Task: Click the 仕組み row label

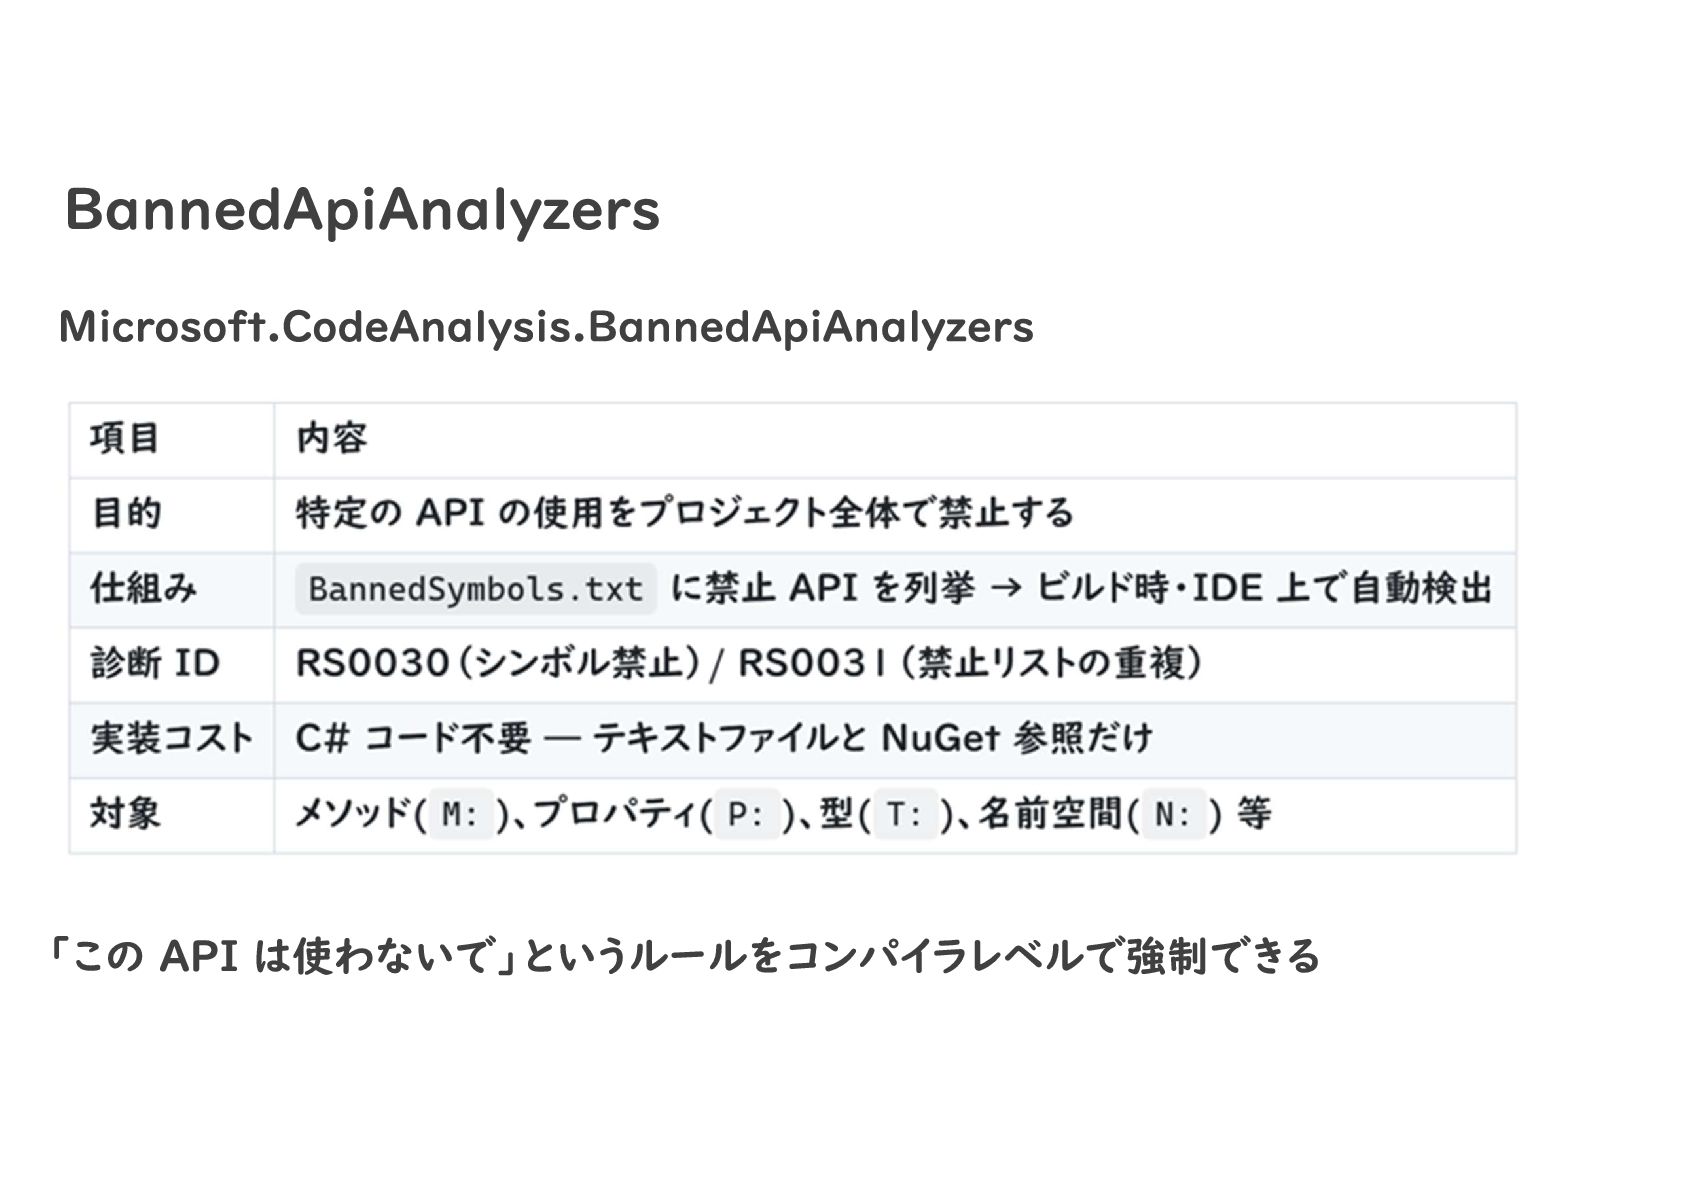Action: 144,588
